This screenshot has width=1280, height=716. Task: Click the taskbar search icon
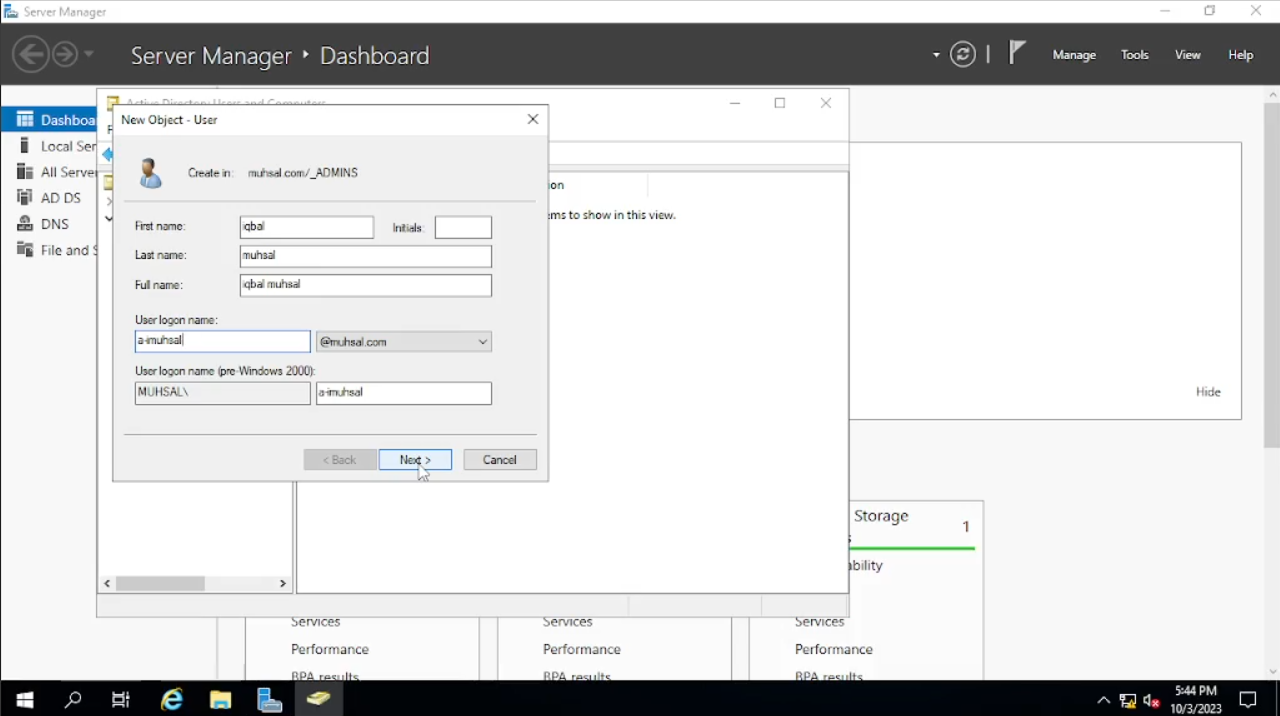(x=73, y=699)
